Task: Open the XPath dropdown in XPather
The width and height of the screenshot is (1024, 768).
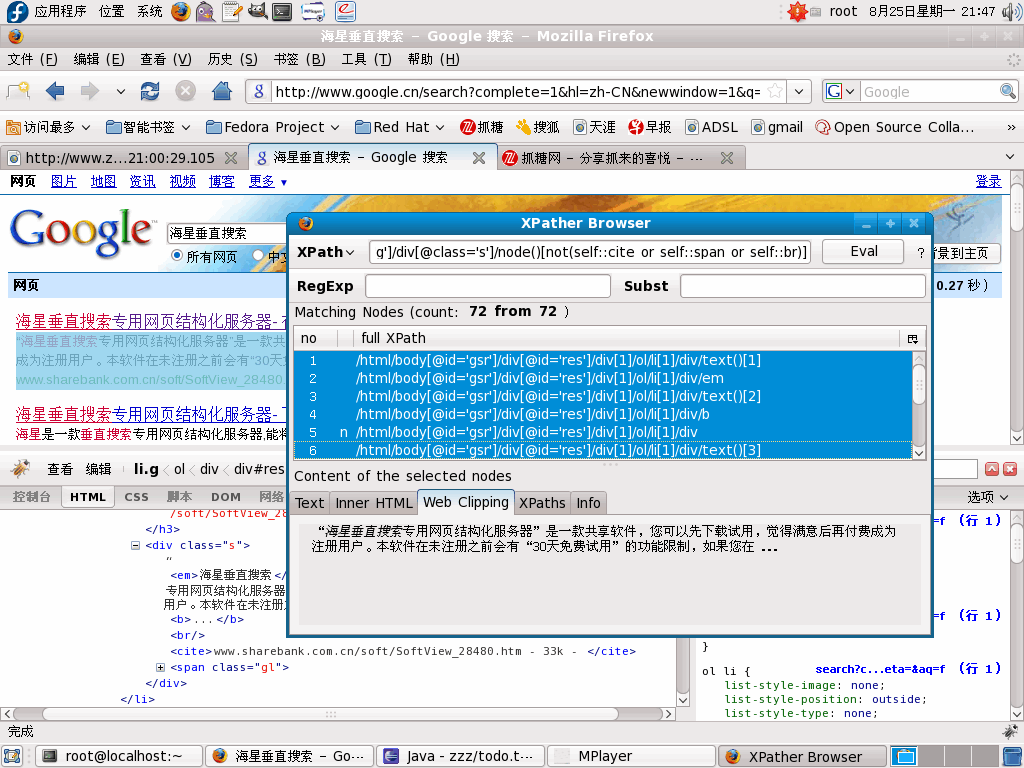Action: click(326, 252)
